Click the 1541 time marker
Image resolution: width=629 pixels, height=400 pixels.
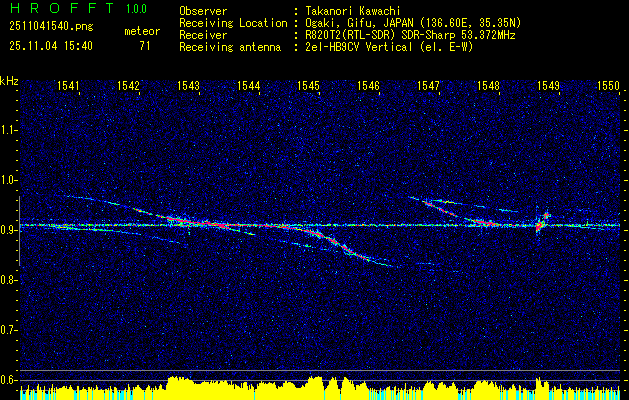point(68,85)
